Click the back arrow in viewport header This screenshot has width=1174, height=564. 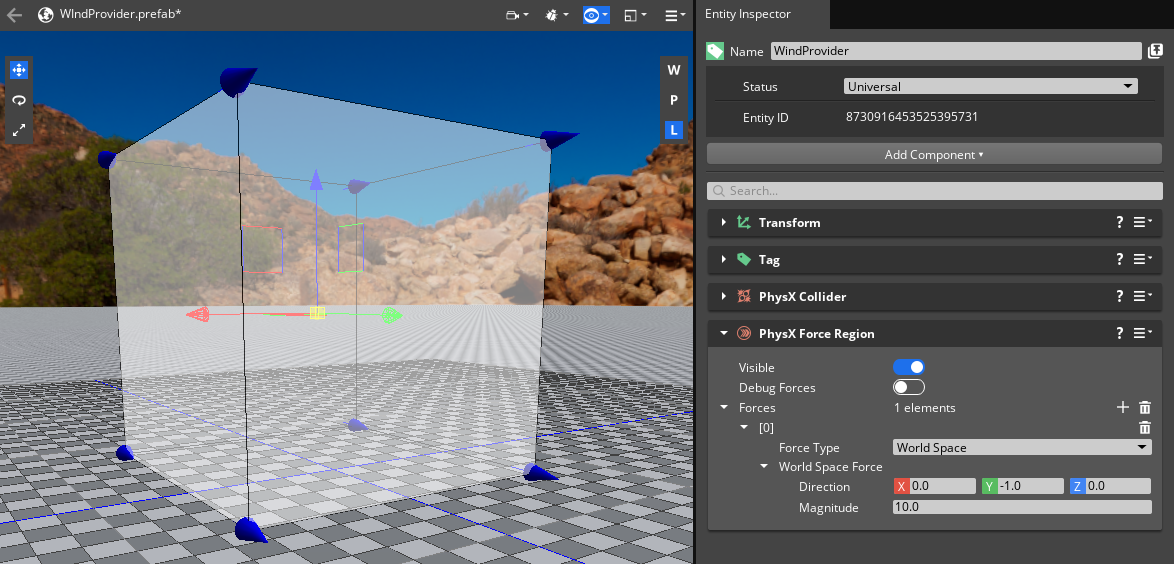(15, 15)
